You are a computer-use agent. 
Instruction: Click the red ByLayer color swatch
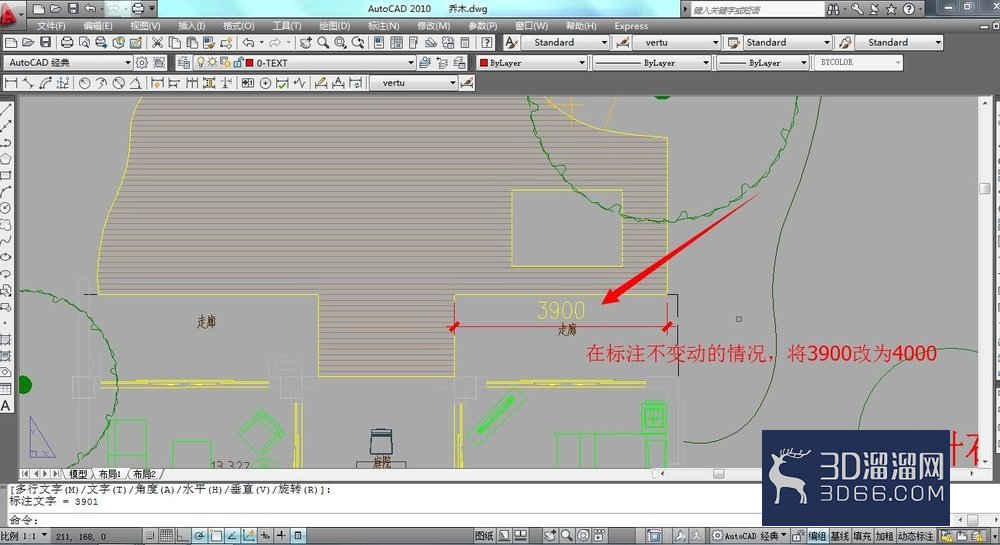click(483, 63)
